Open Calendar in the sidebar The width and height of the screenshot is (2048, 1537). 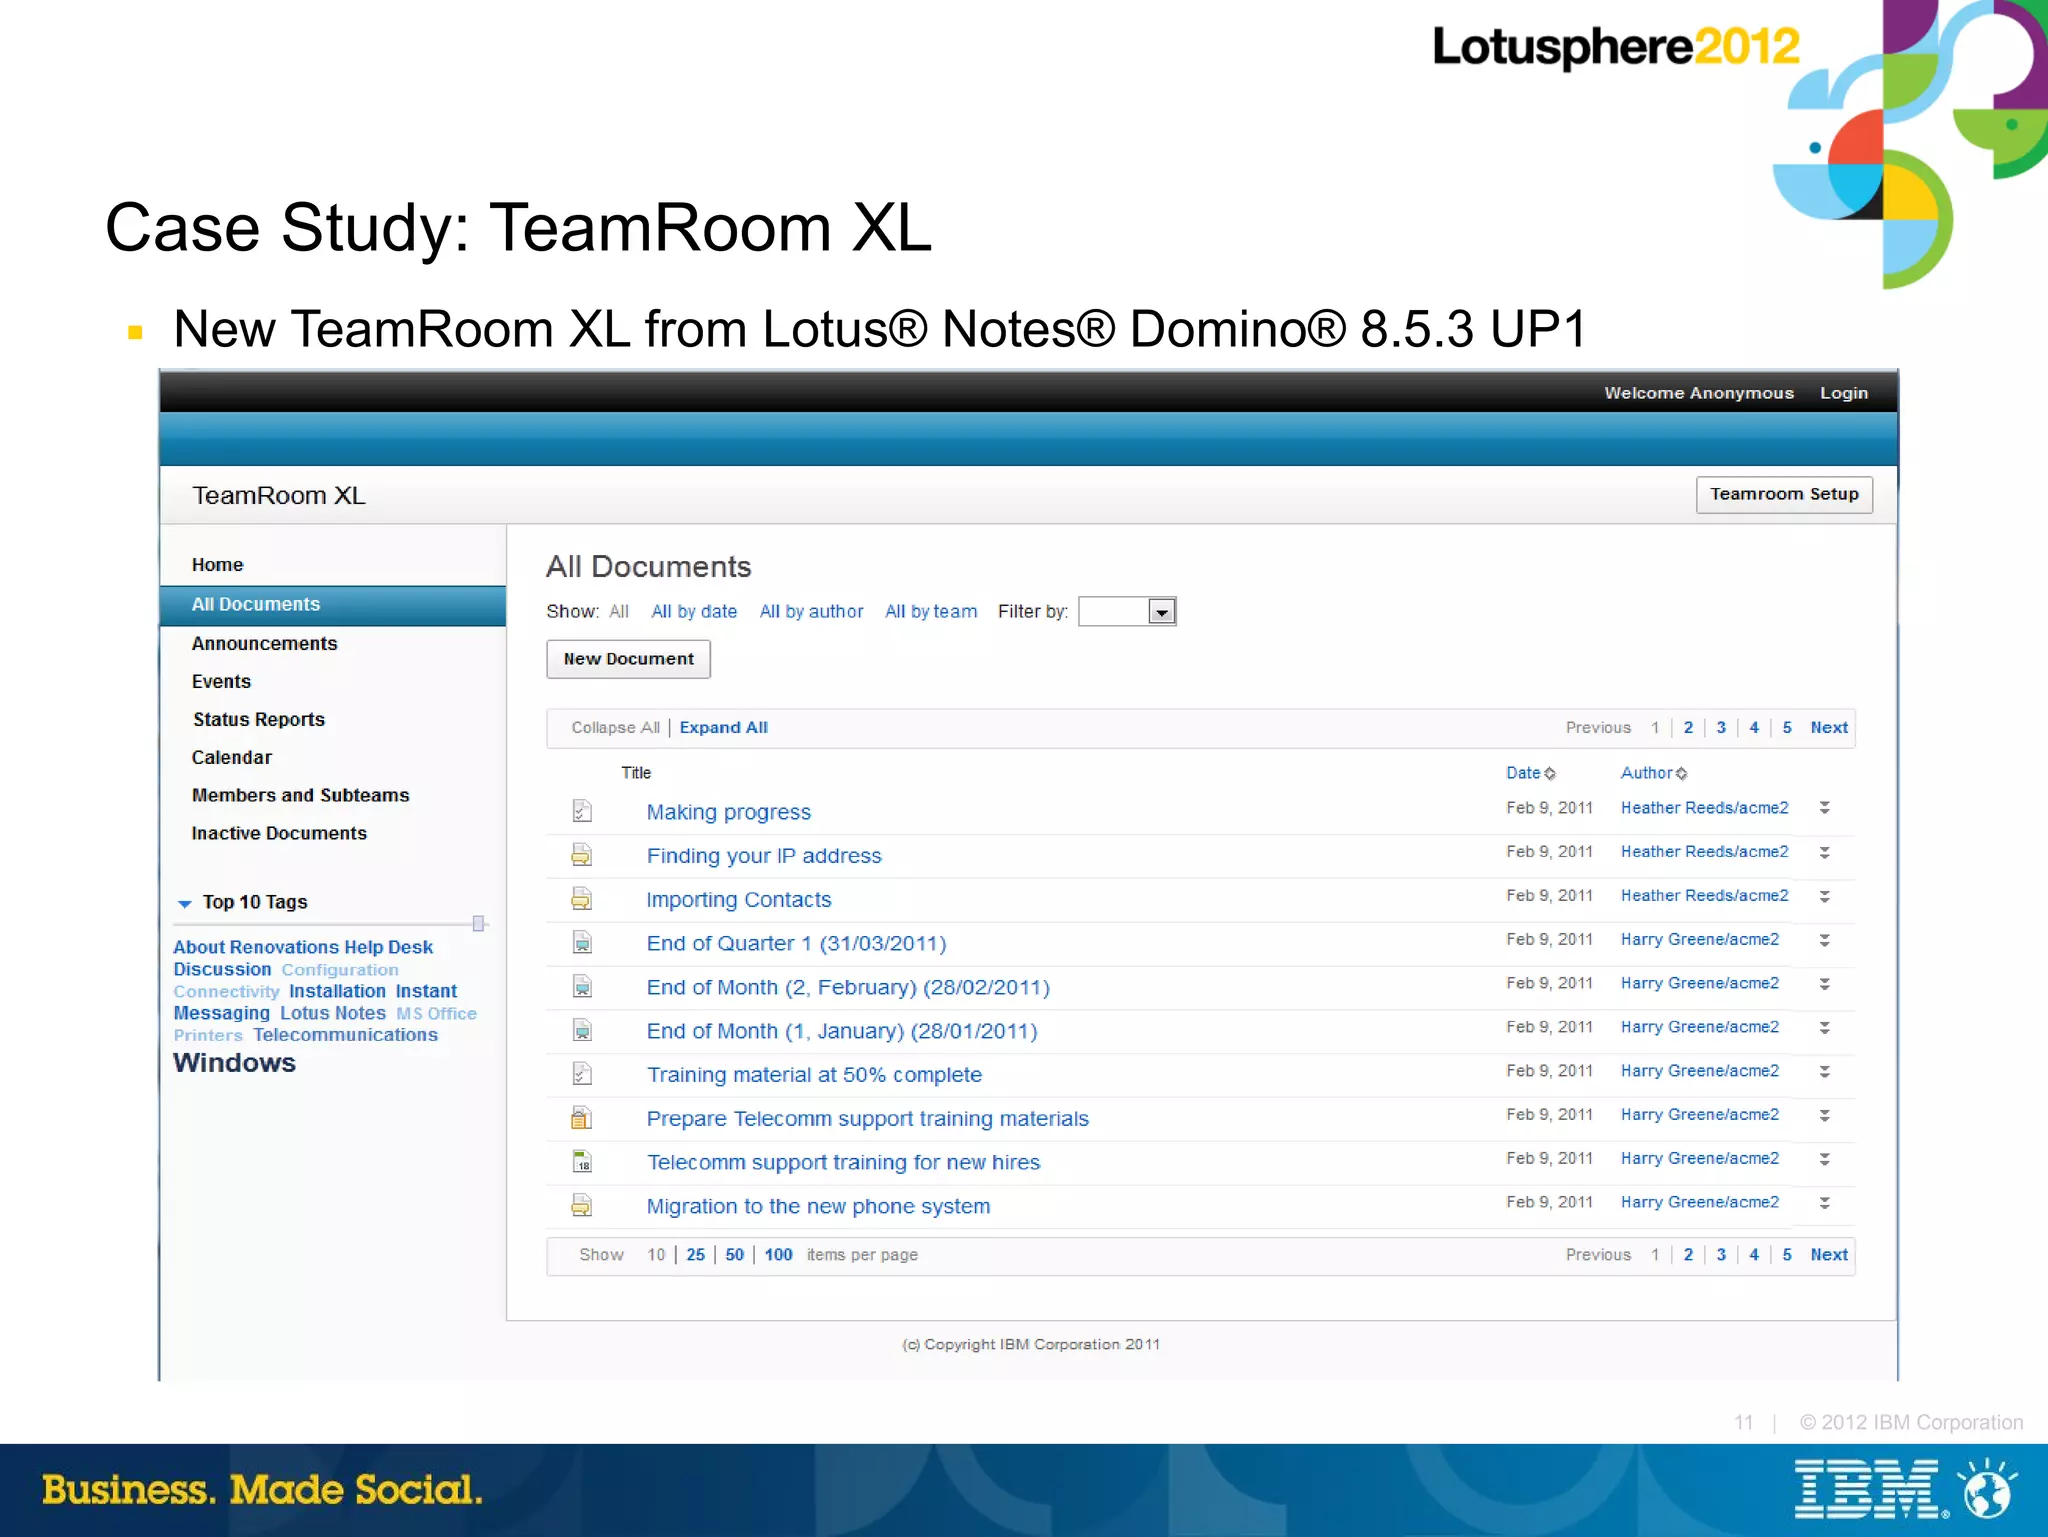coord(231,757)
